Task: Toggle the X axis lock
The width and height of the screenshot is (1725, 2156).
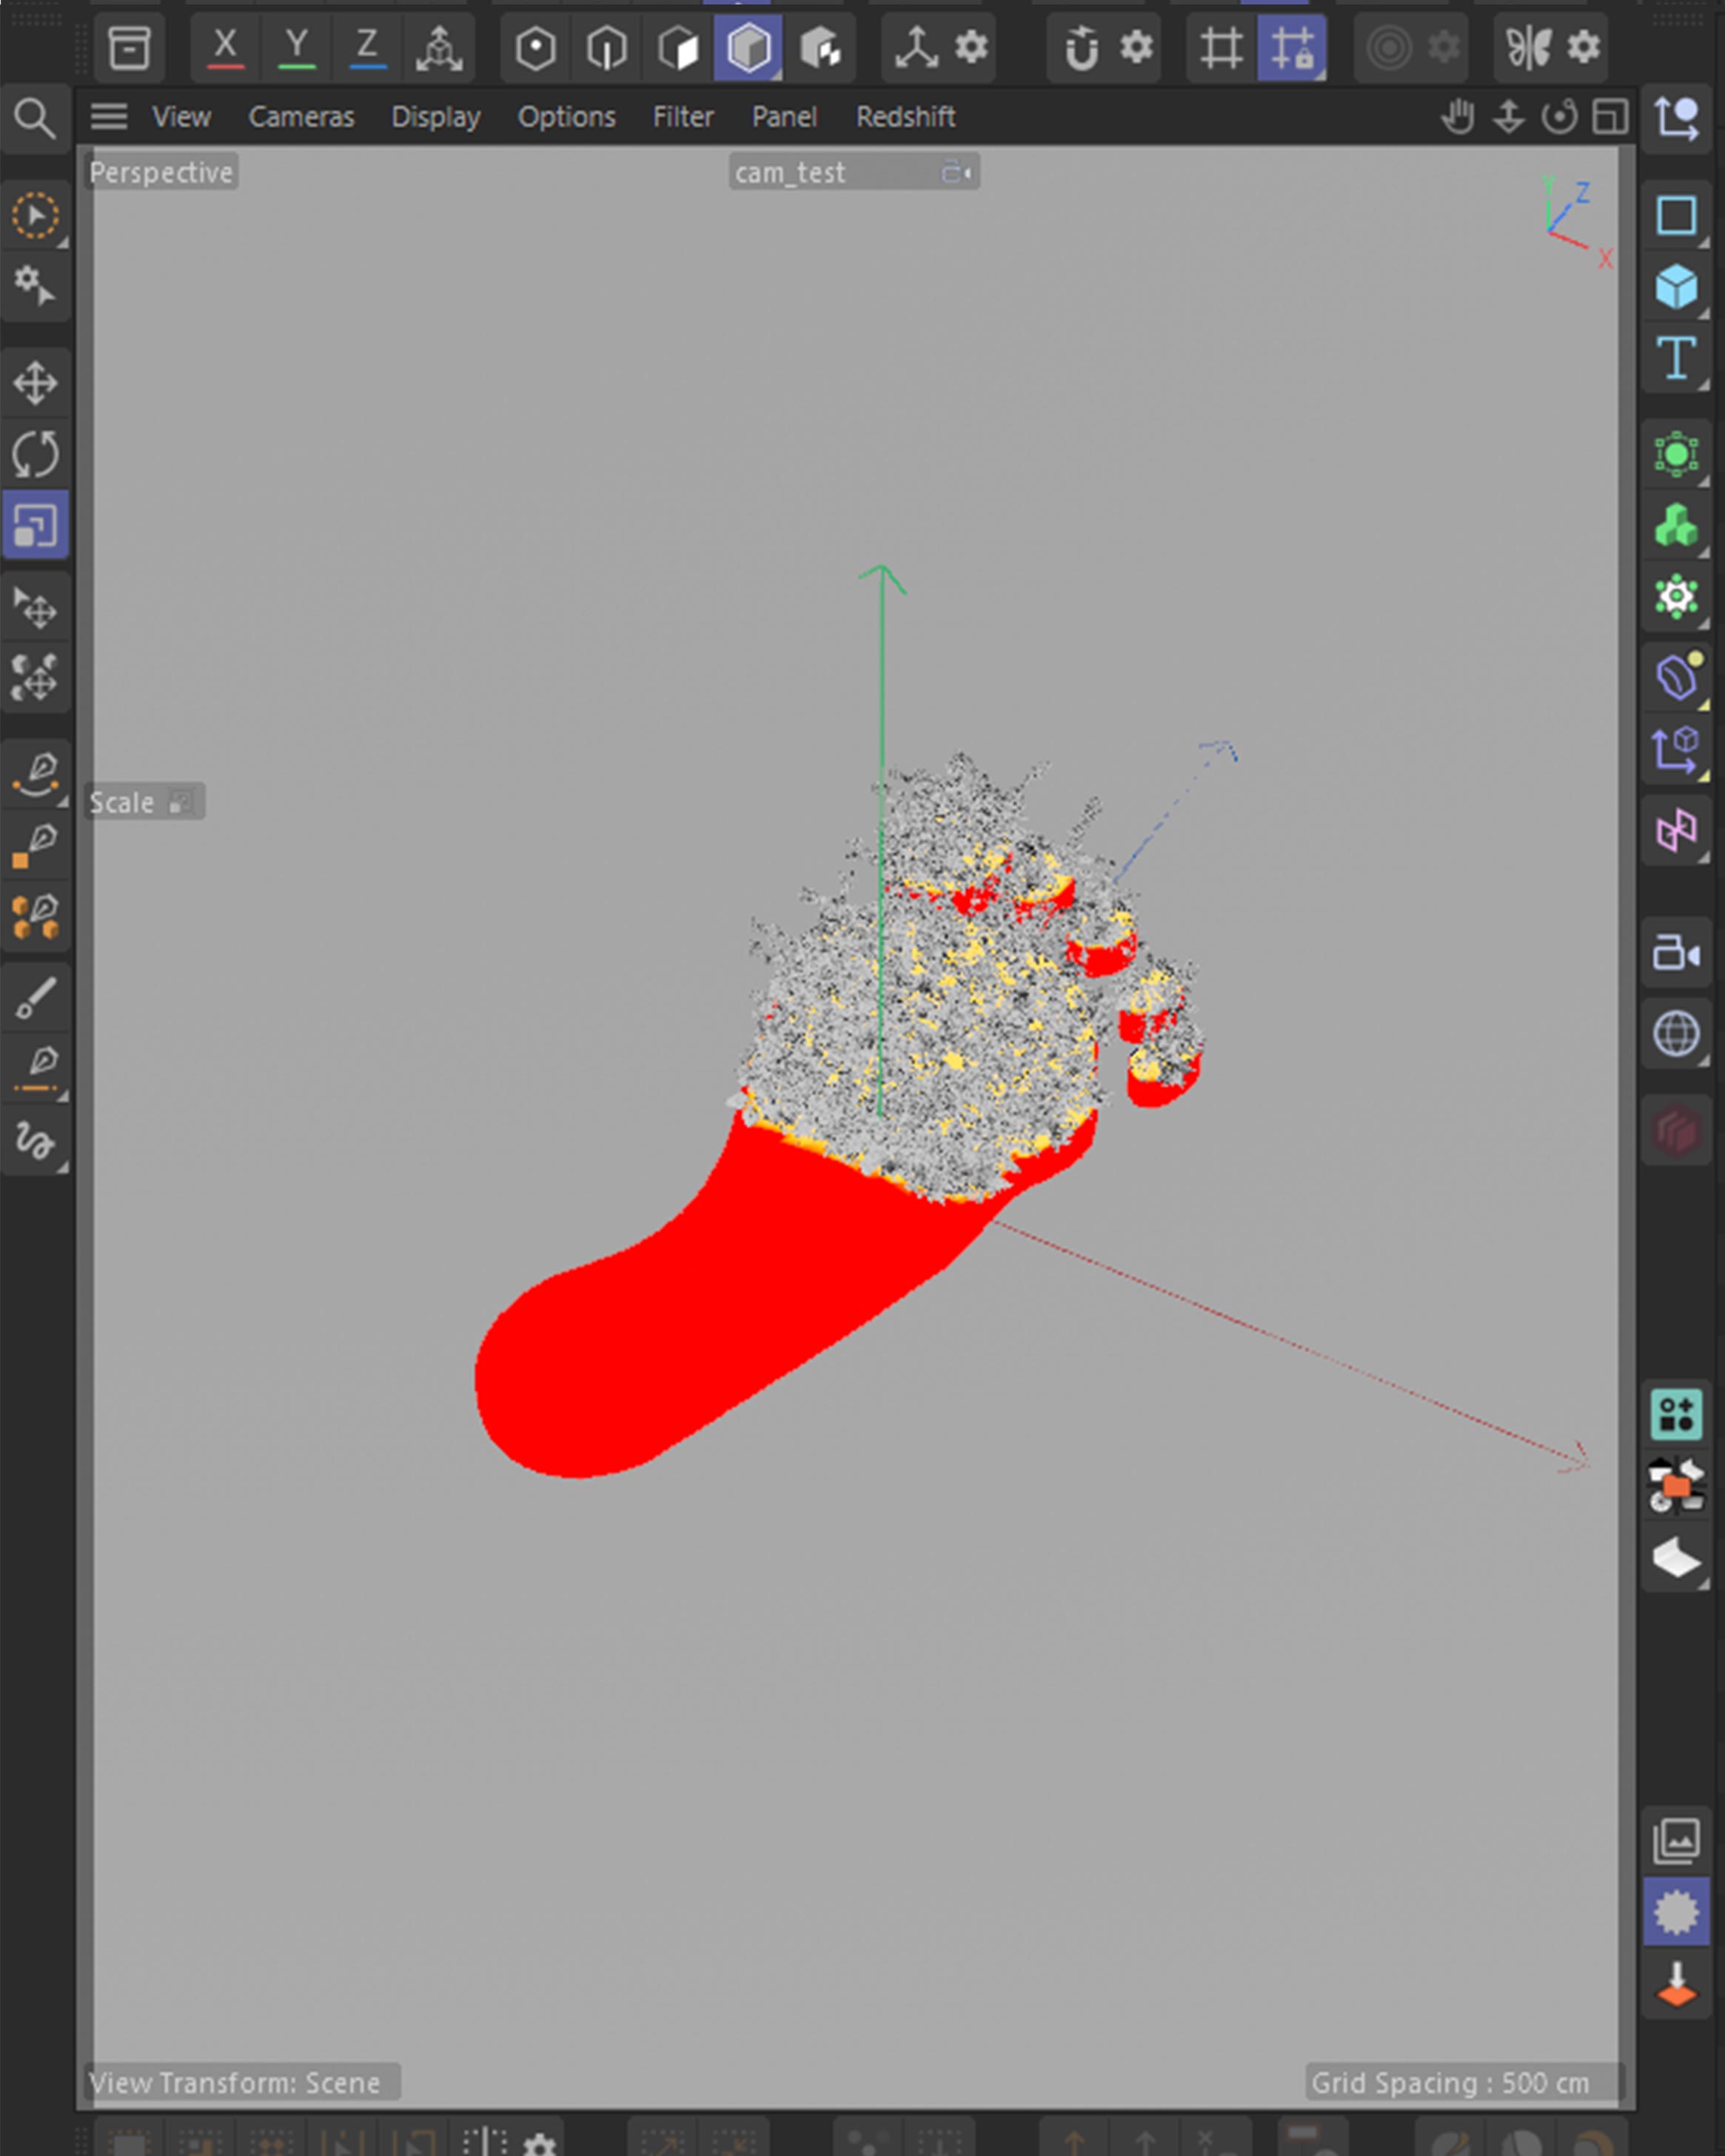Action: 226,47
